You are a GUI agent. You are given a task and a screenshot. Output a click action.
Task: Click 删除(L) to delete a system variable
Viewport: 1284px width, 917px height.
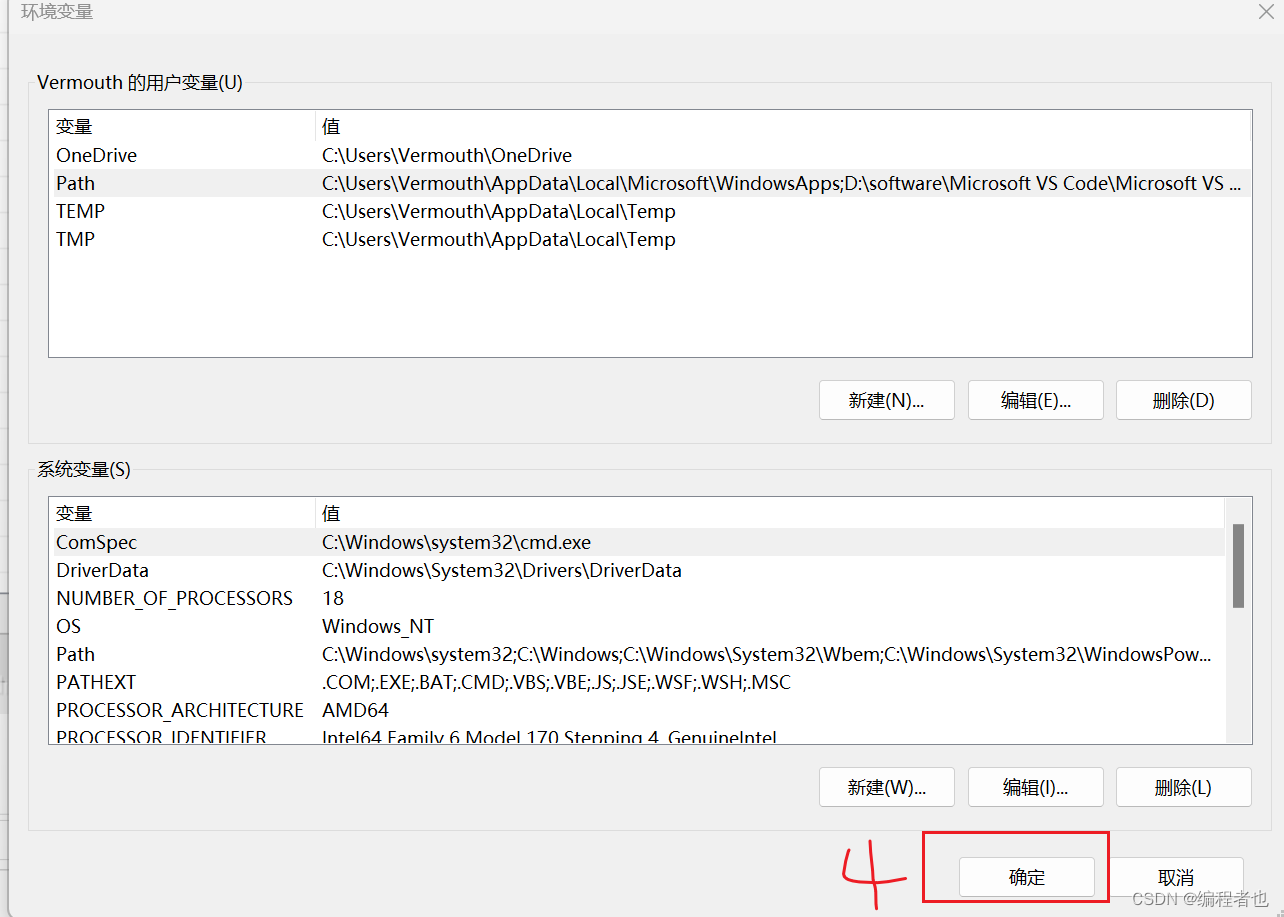pyautogui.click(x=1183, y=787)
